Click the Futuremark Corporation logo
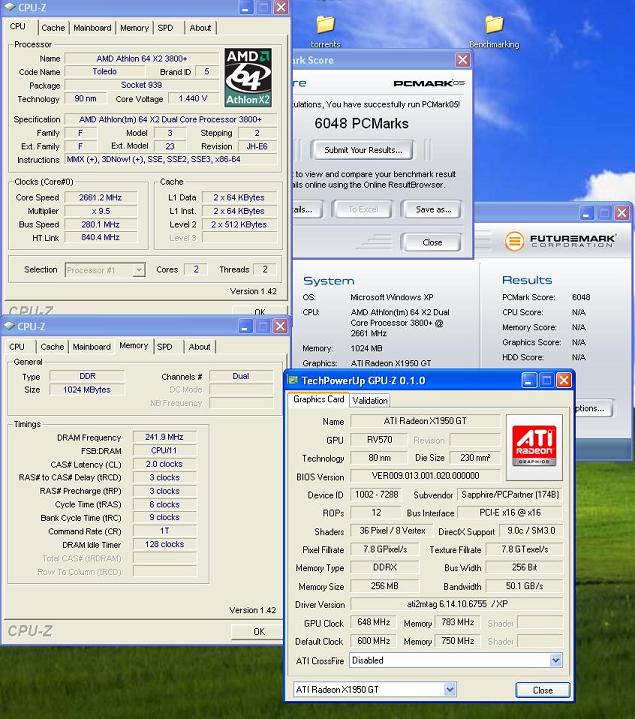635x719 pixels. coord(560,240)
